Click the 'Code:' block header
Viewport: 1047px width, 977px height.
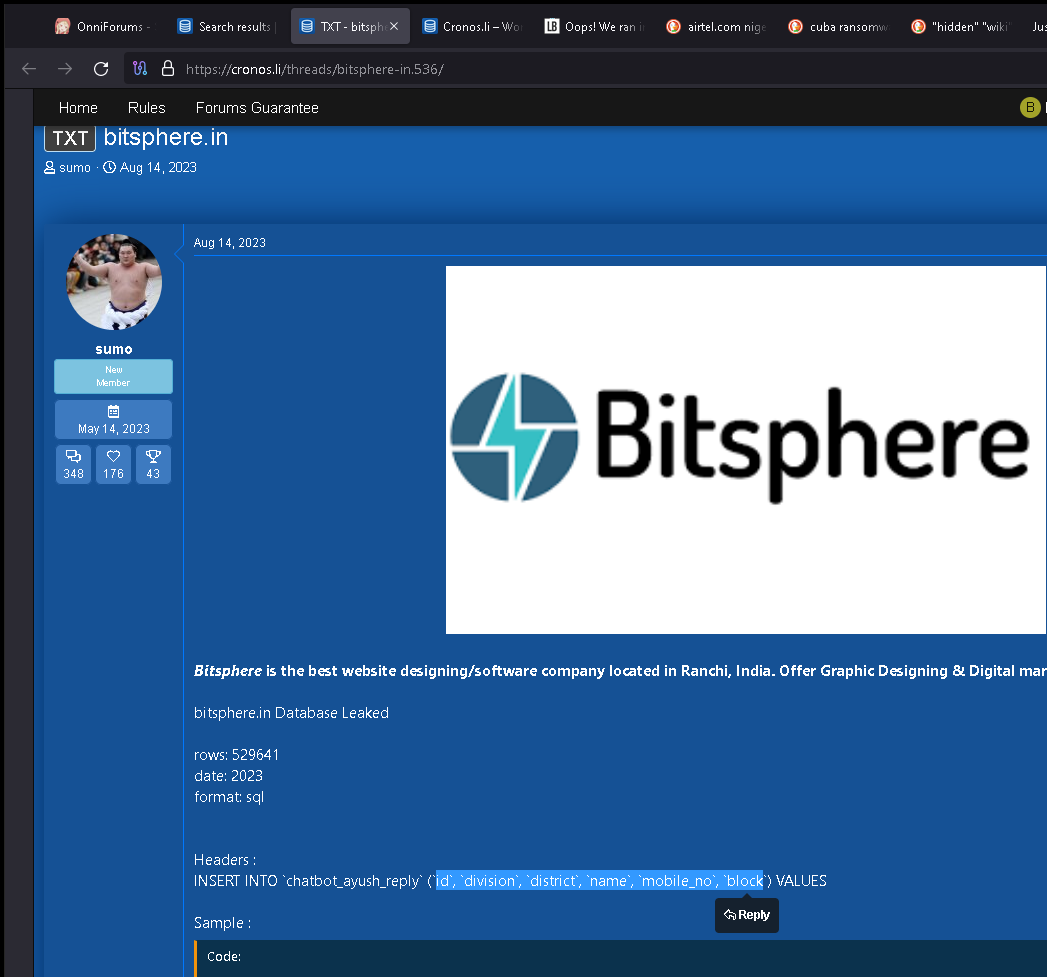click(x=224, y=956)
